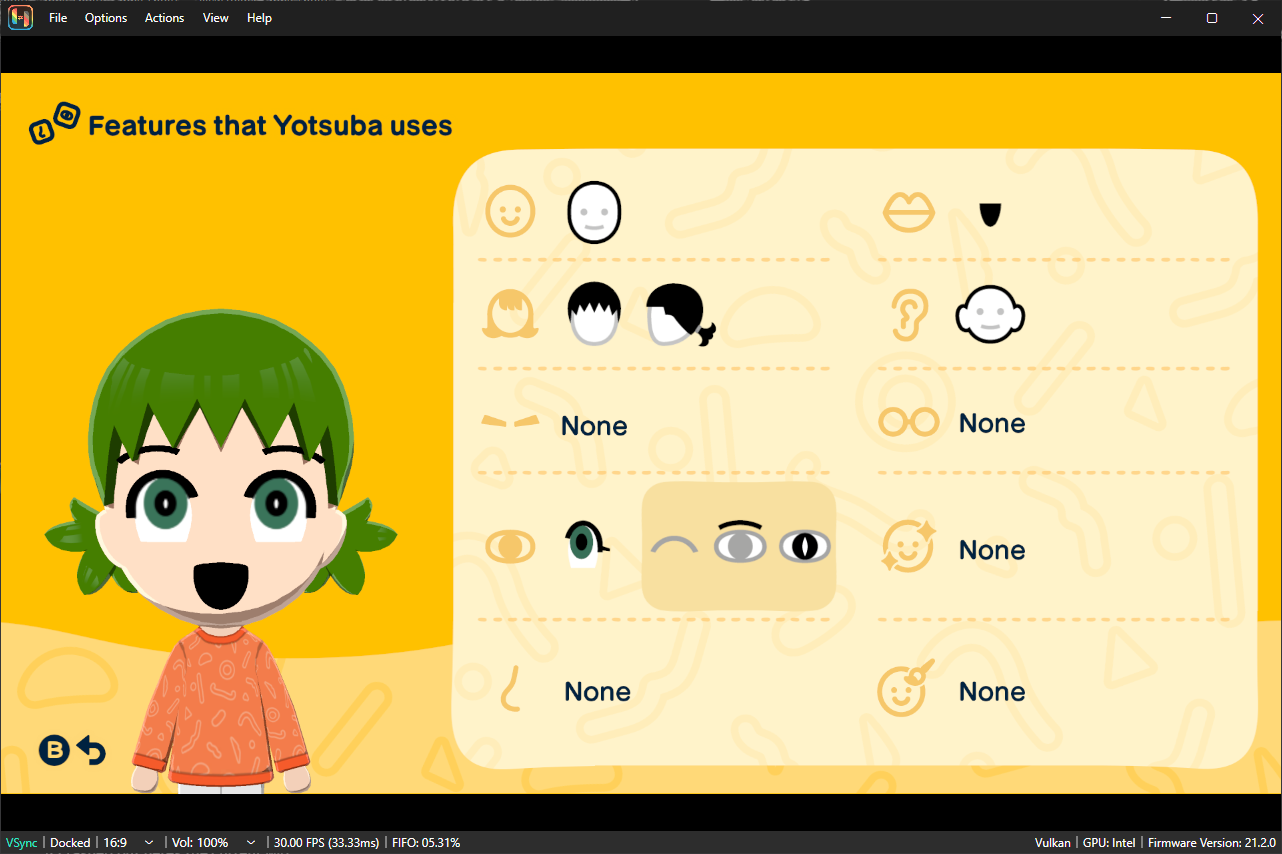
Task: Select the nose category icon
Action: [x=511, y=688]
